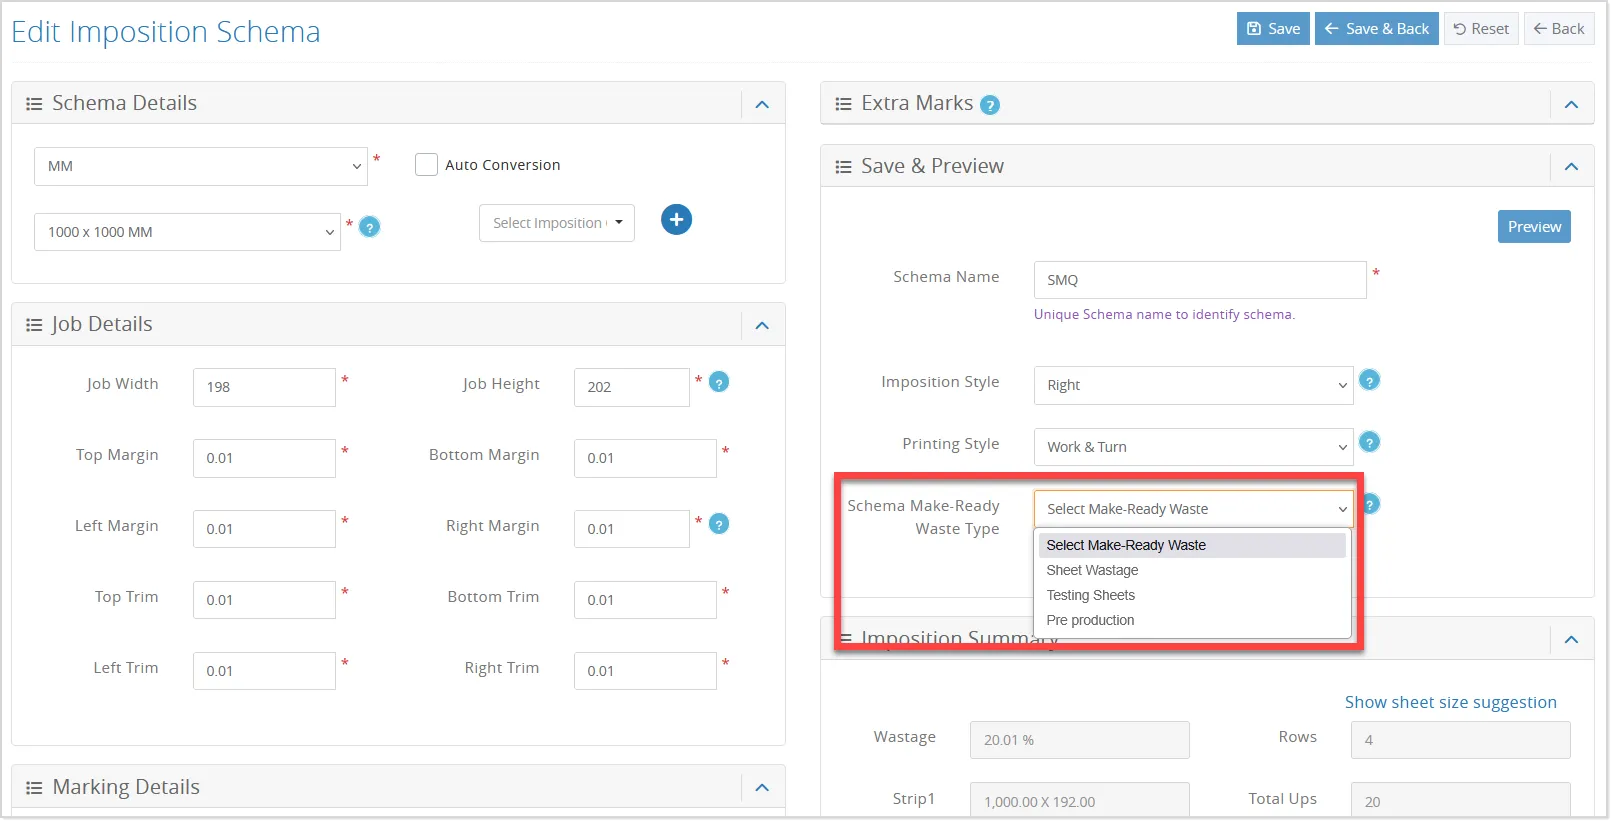The height and width of the screenshot is (823, 1613).
Task: Click the Preview button
Action: click(1534, 227)
